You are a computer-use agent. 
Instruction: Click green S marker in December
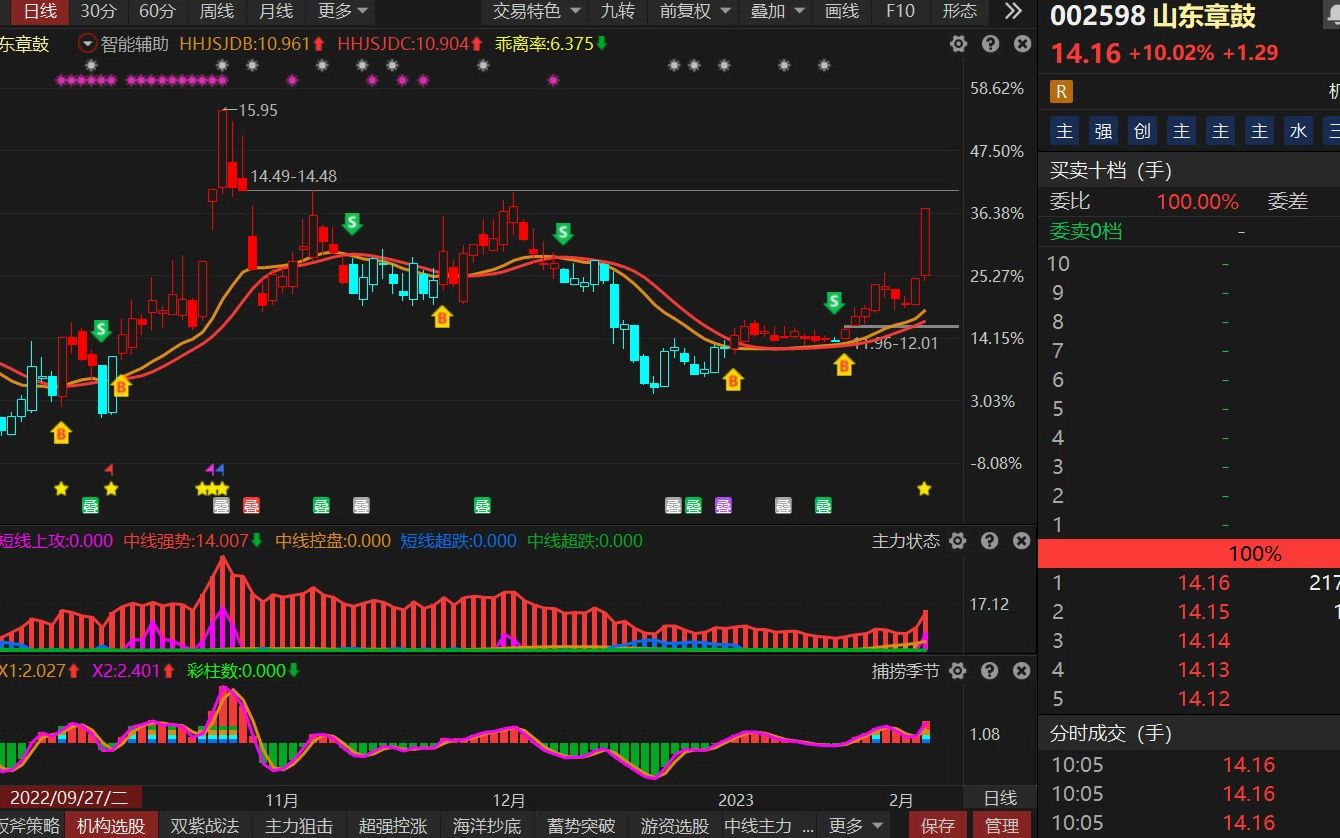pyautogui.click(x=563, y=233)
